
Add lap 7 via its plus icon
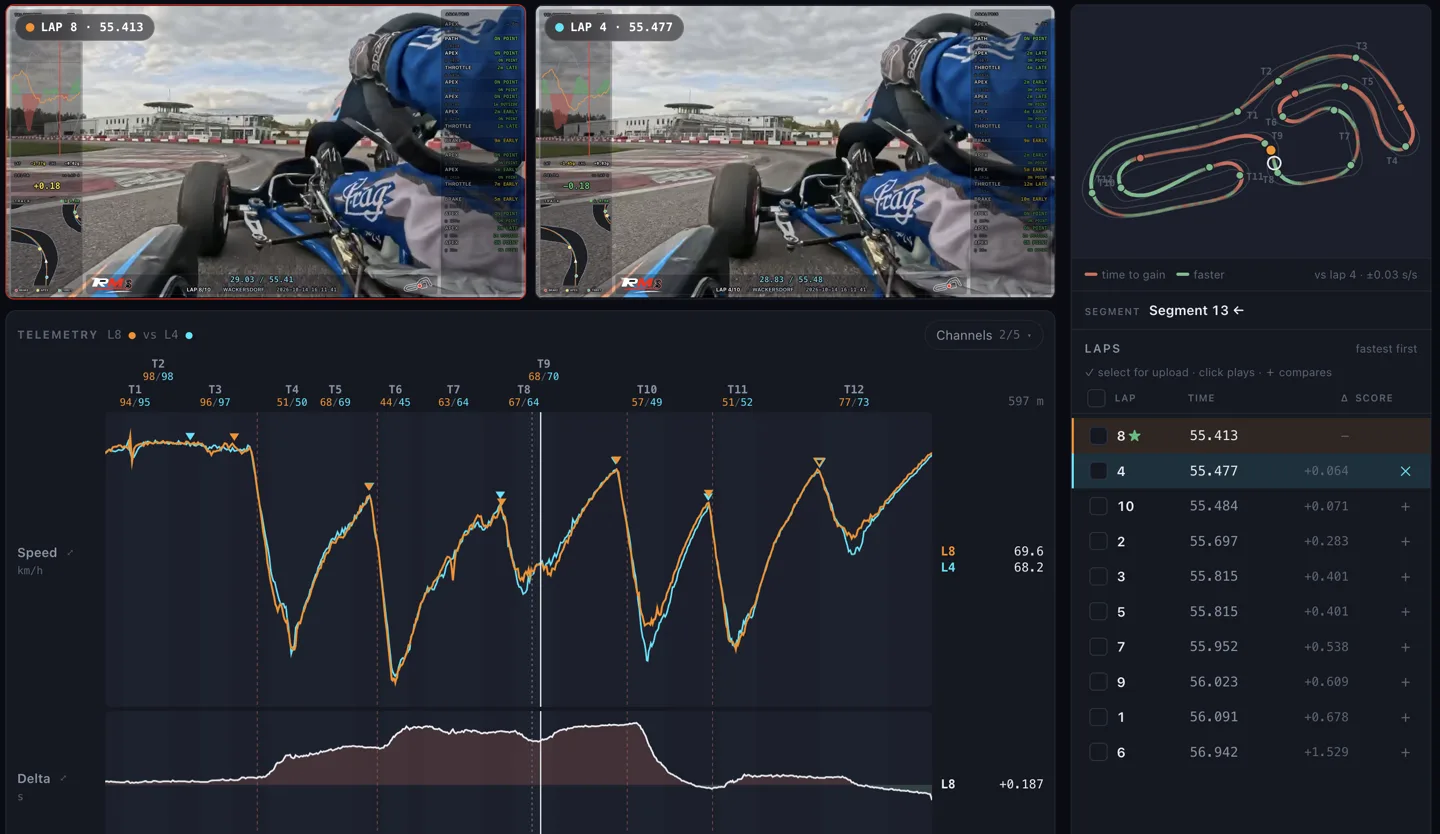pyautogui.click(x=1405, y=647)
